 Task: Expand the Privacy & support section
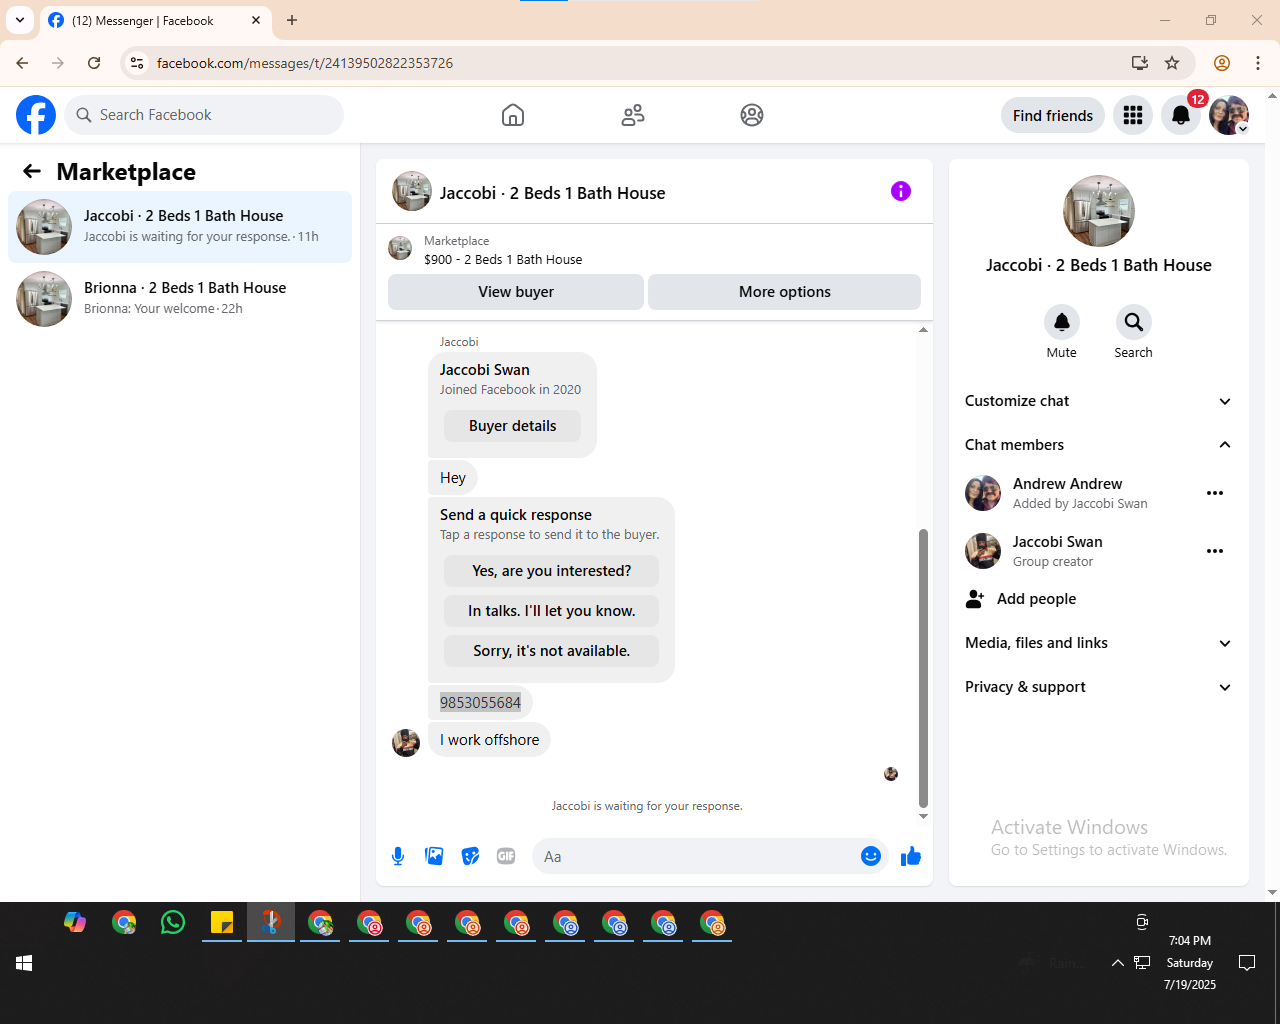pos(1098,687)
